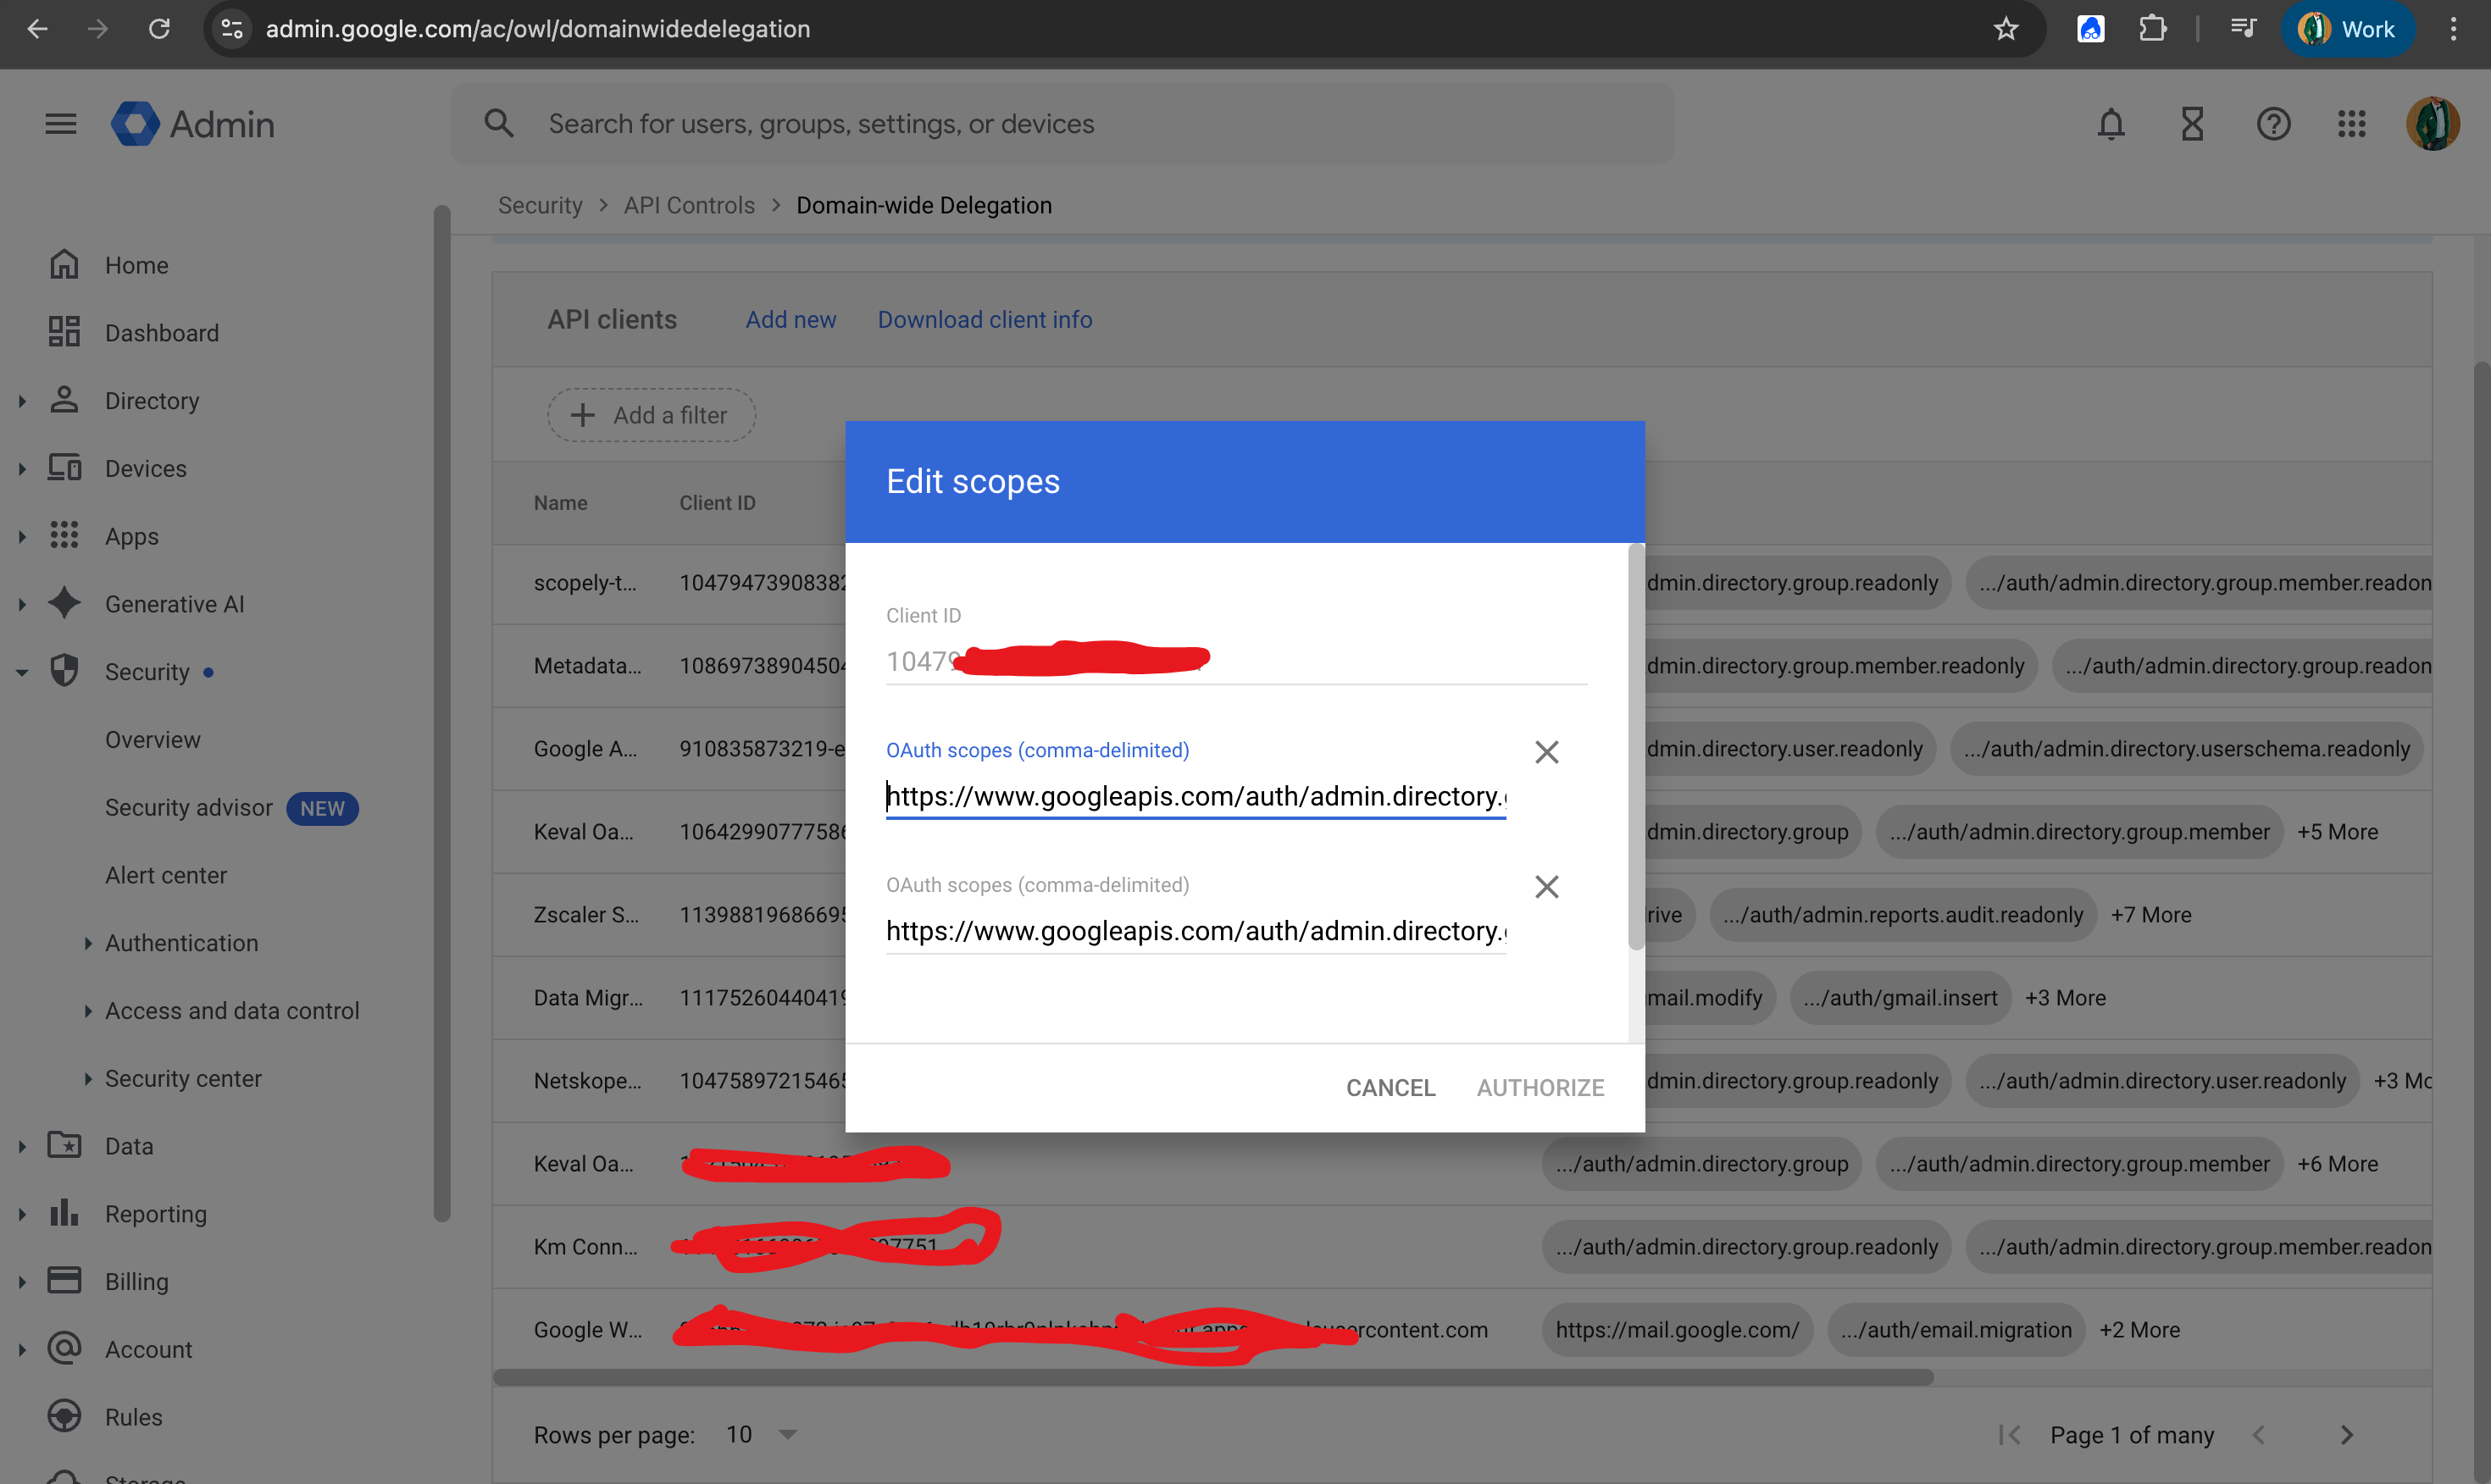Click the API Controls breadcrumb link
The height and width of the screenshot is (1484, 2491).
pyautogui.click(x=689, y=205)
